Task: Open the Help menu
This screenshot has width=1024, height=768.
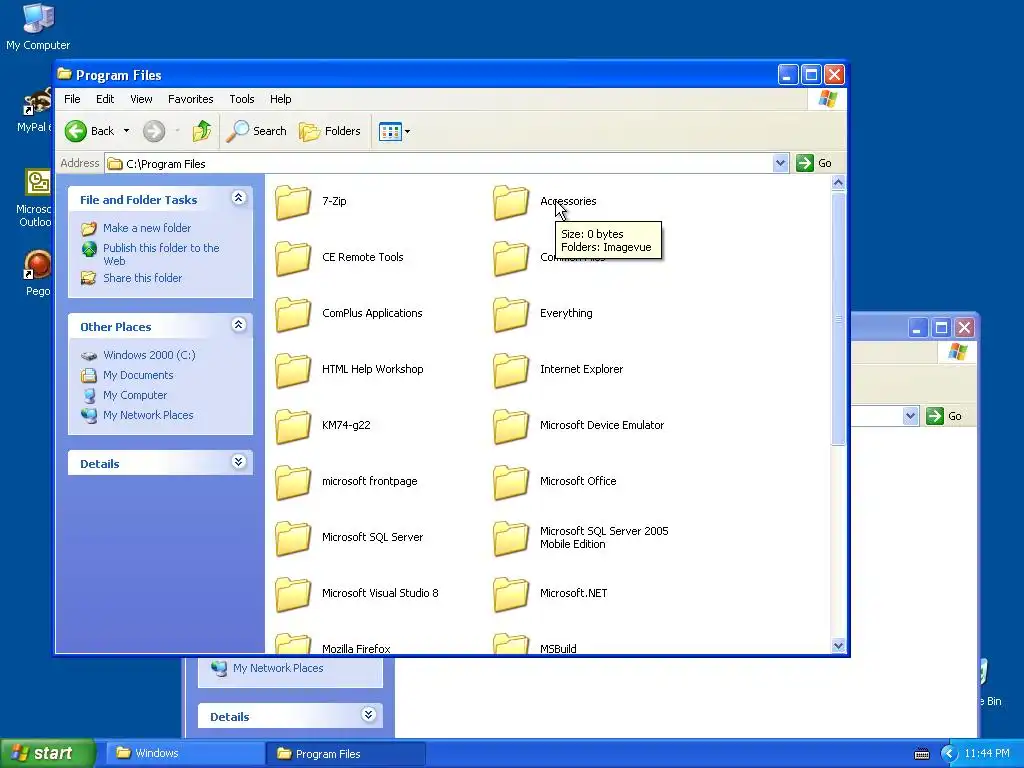Action: (281, 99)
